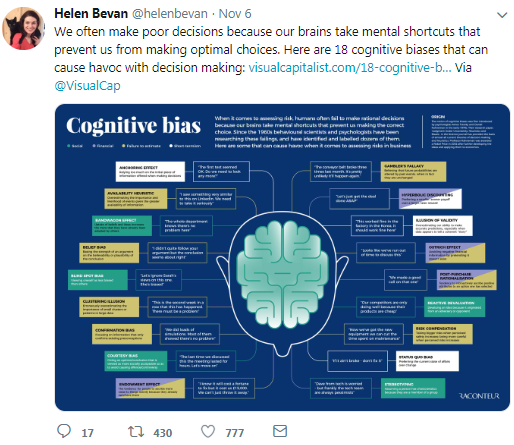This screenshot has width=514, height=445.
Task: Click the brain illustration in the infographic
Action: point(282,274)
